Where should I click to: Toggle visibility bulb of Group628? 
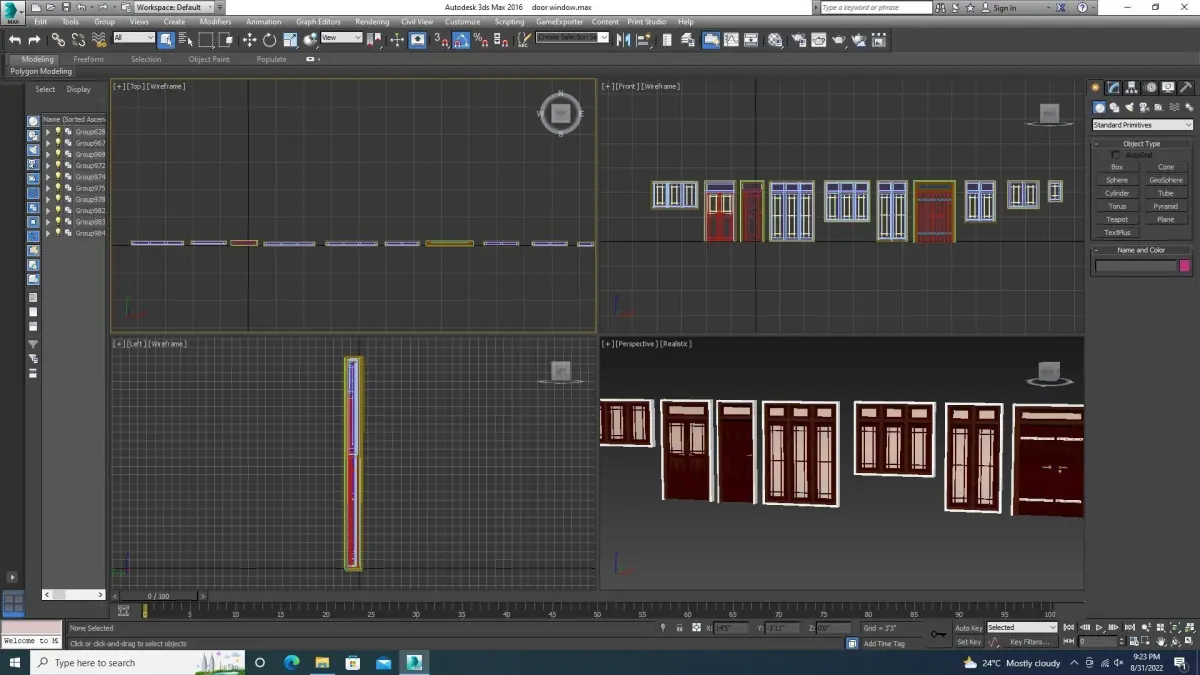click(58, 132)
